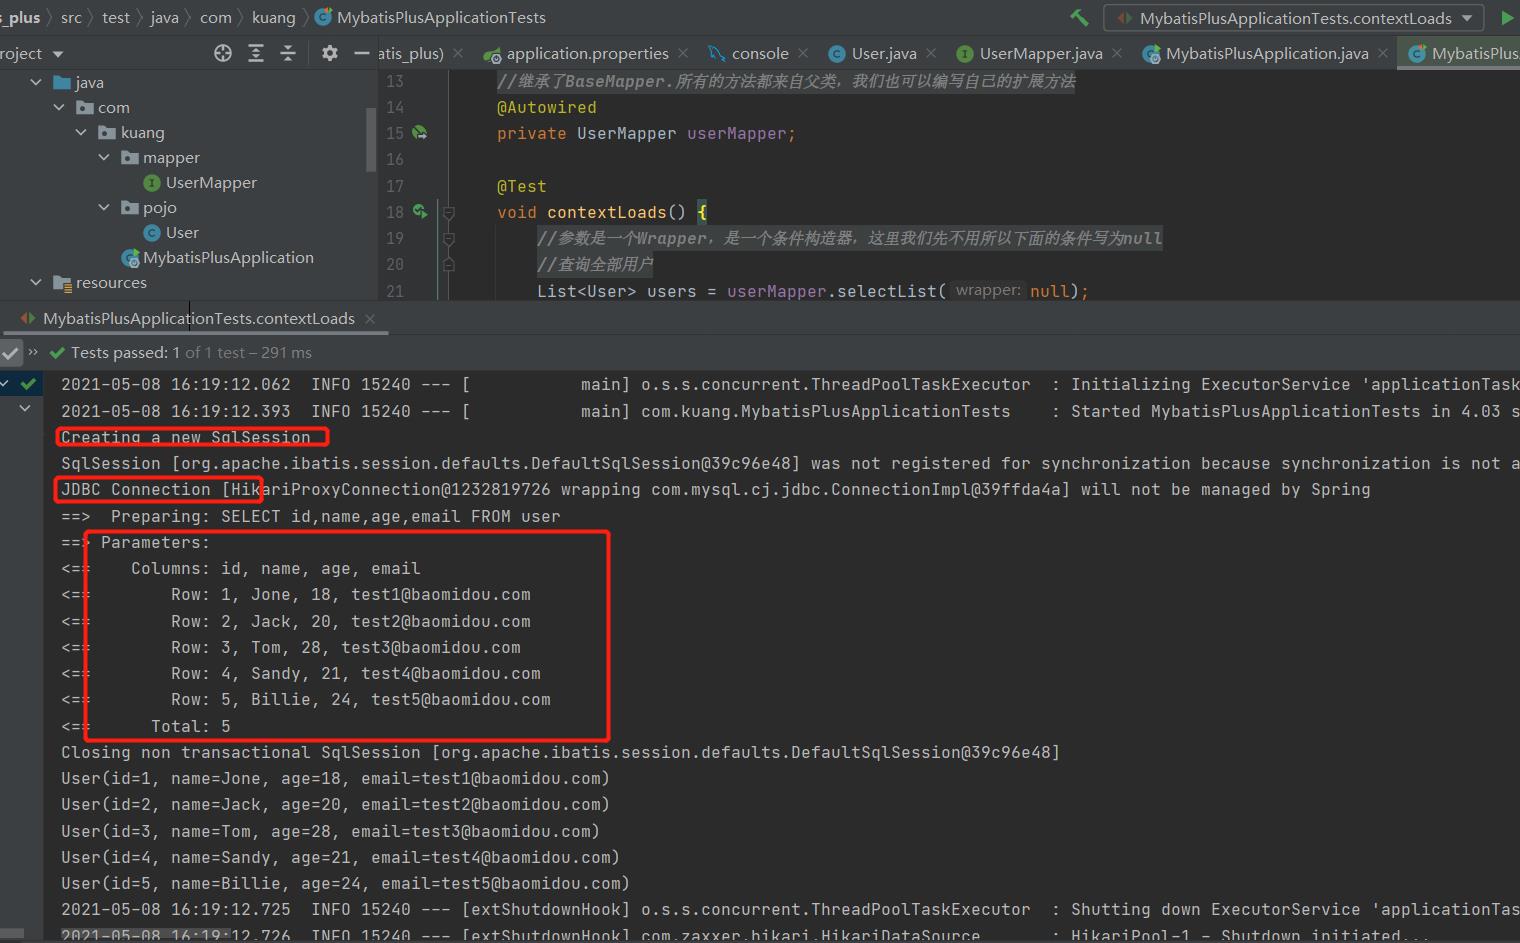1520x943 pixels.
Task: Click the double-arrow more toolbar actions
Action: click(x=33, y=352)
